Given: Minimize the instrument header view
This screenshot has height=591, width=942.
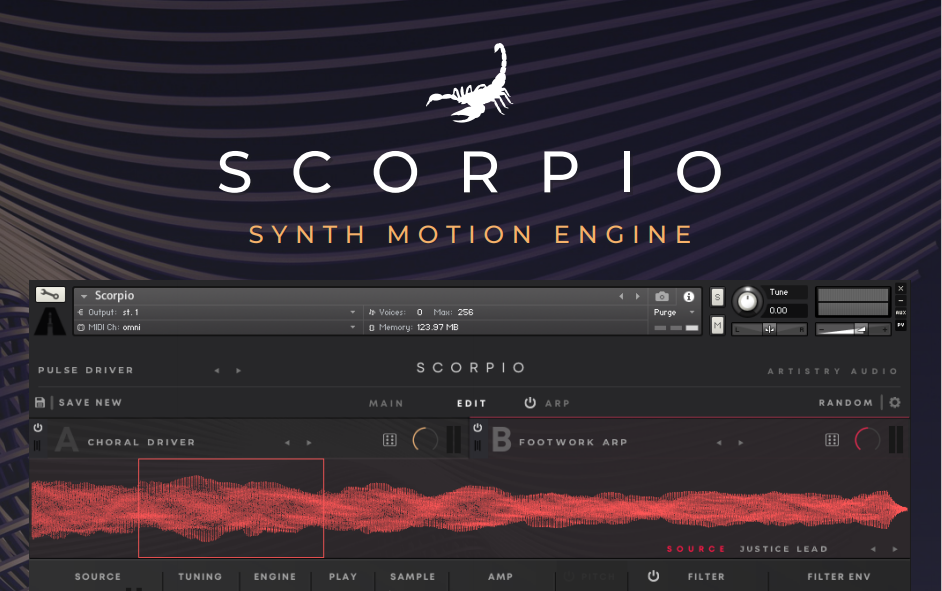Looking at the screenshot, I should click(901, 300).
